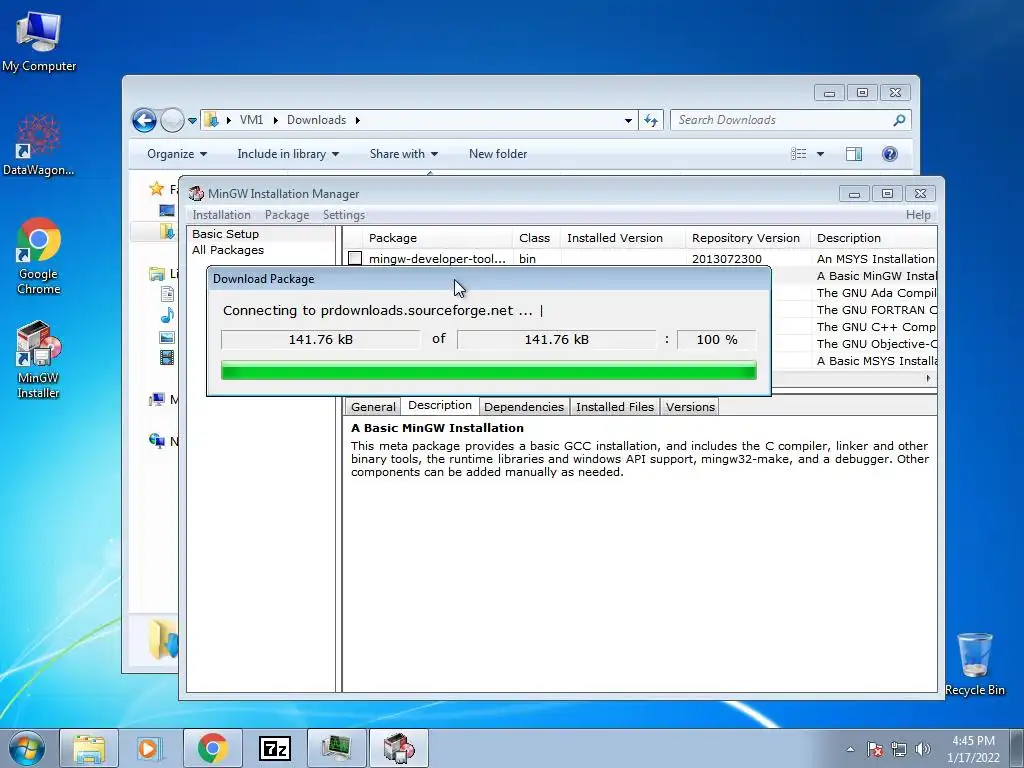Open Windows Media Player taskbar icon

[x=150, y=748]
